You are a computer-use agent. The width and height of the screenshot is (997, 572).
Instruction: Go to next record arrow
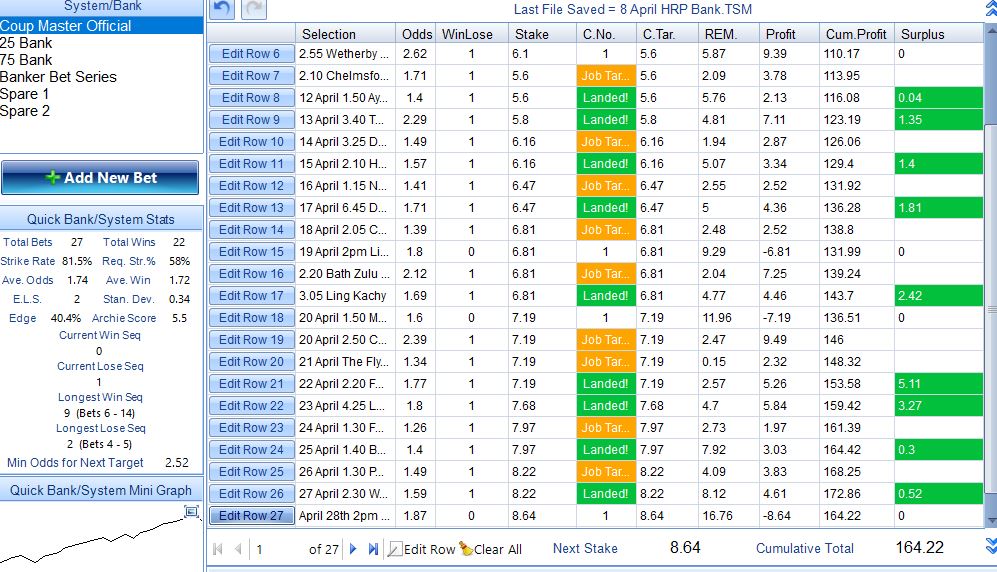[354, 548]
